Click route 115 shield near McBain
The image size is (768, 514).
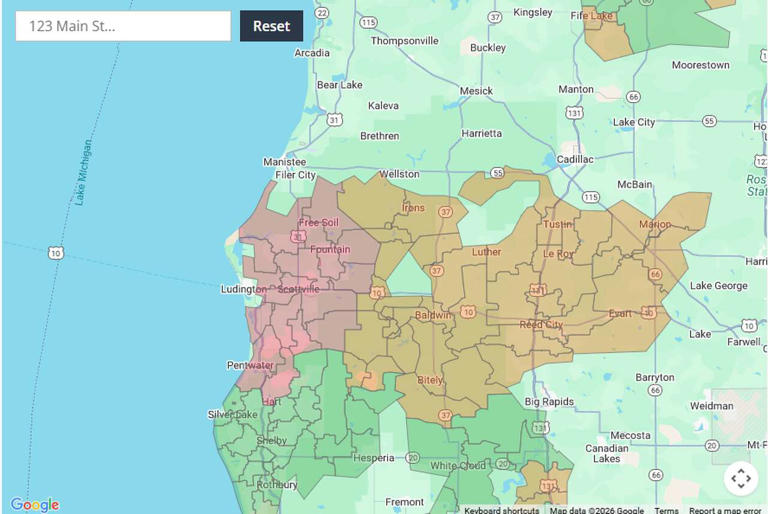591,197
